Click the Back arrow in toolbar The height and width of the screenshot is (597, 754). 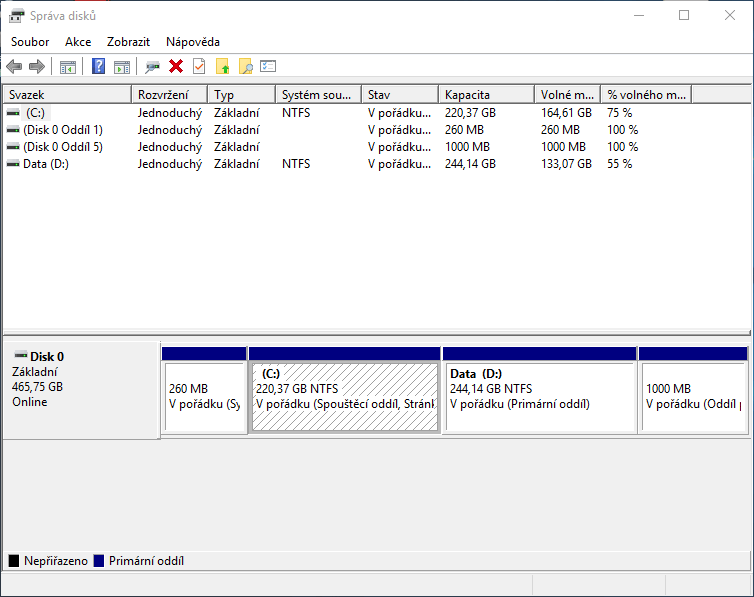[x=14, y=67]
